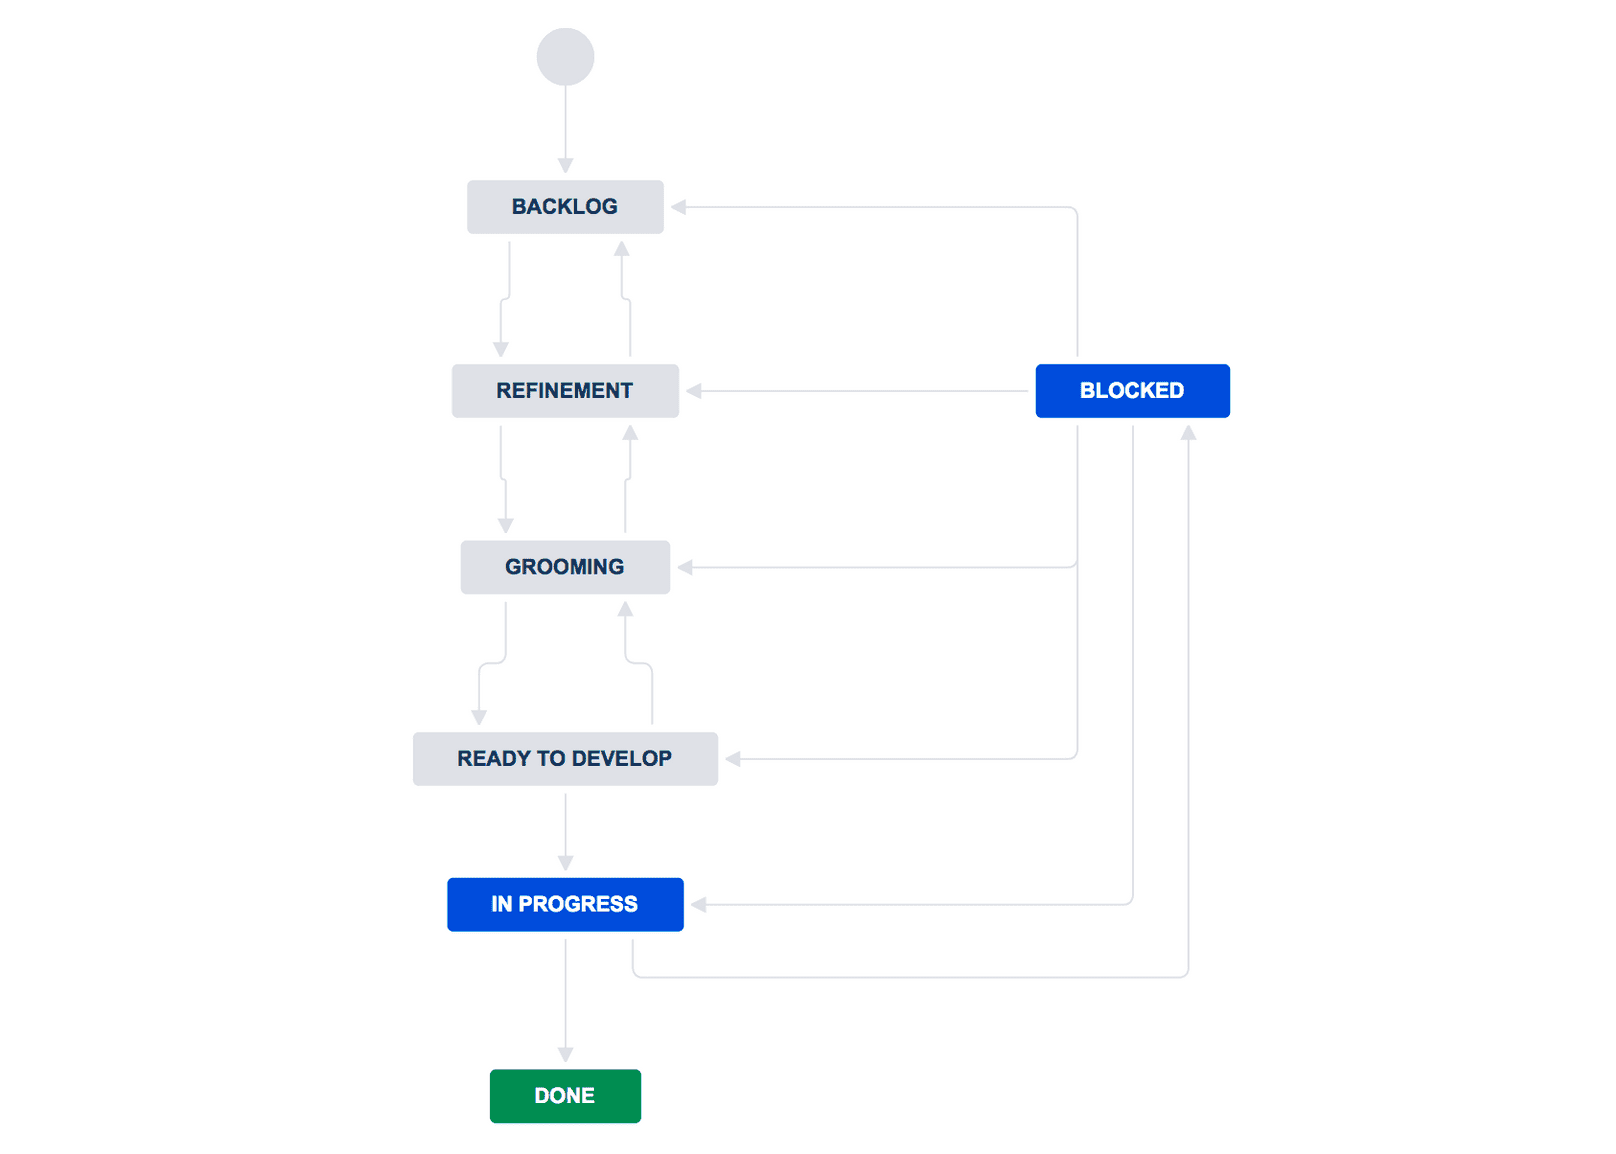Click arrowhead from start circle into BACKLOG
The image size is (1616, 1154).
565,165
